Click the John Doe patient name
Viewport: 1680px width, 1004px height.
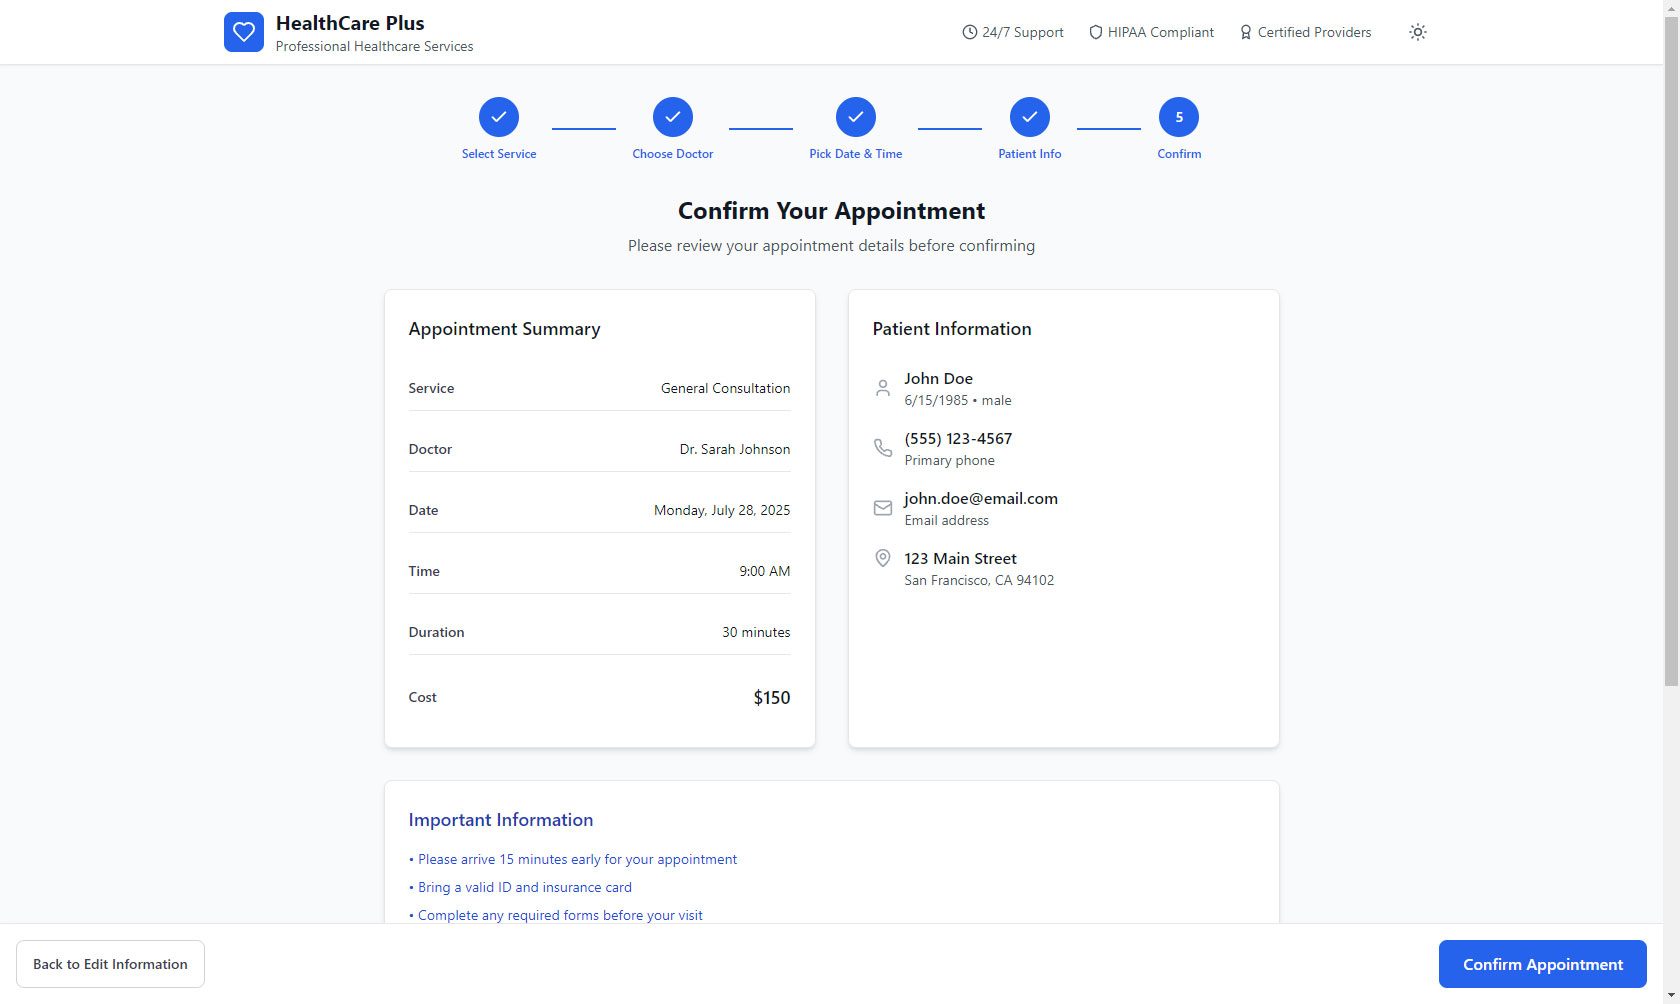point(938,378)
